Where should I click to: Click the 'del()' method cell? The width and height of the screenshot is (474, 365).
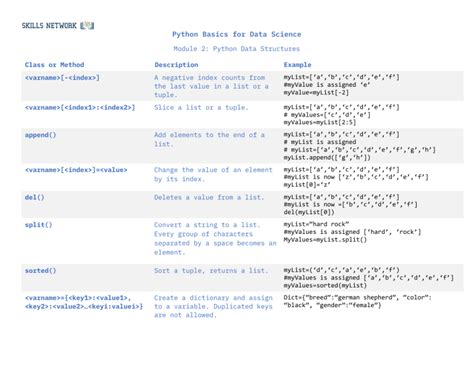click(34, 197)
